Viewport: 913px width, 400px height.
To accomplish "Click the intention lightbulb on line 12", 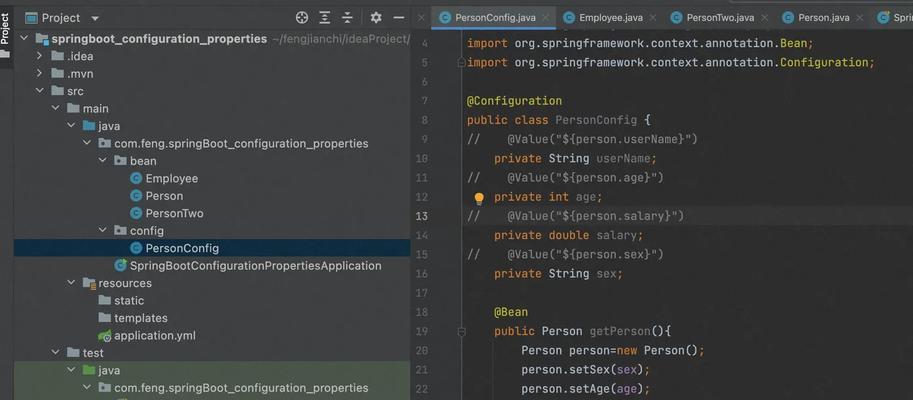I will coord(479,199).
